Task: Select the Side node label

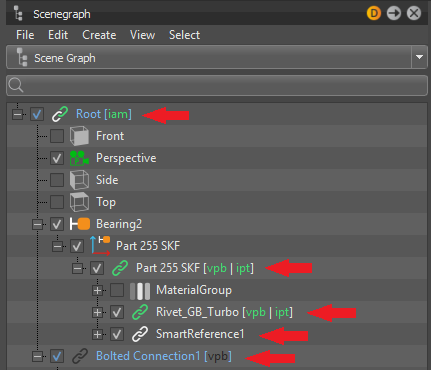Action: point(107,180)
